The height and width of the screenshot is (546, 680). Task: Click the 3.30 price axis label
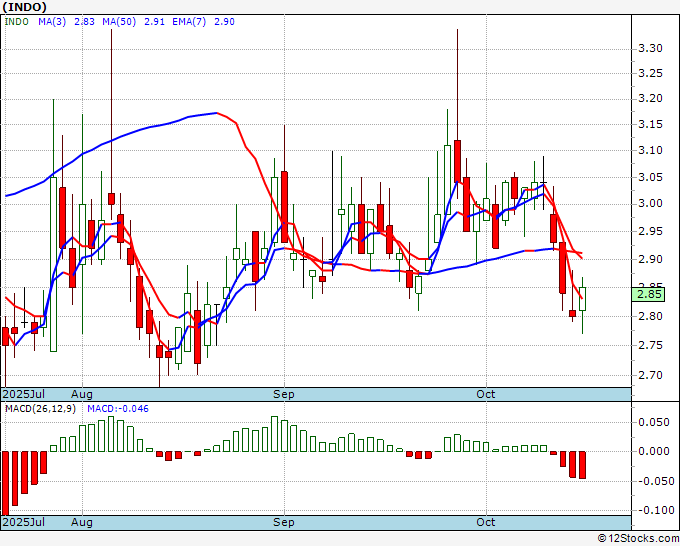(651, 49)
